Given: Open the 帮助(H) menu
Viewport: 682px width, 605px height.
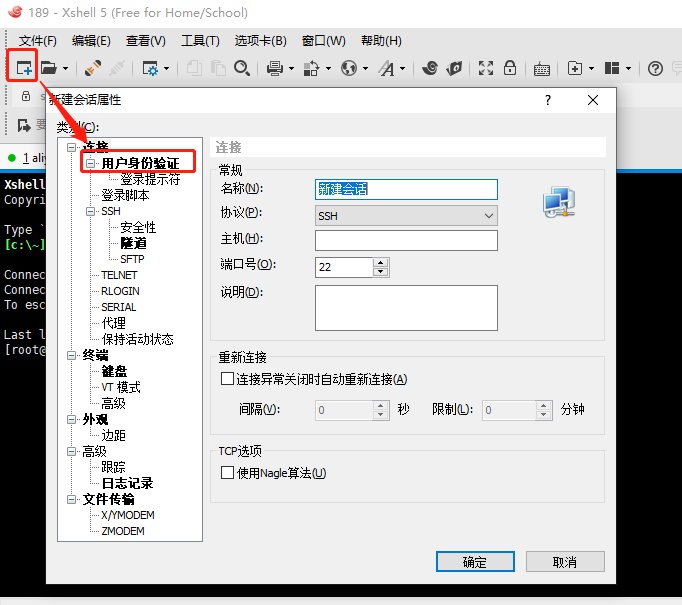Looking at the screenshot, I should pos(381,41).
